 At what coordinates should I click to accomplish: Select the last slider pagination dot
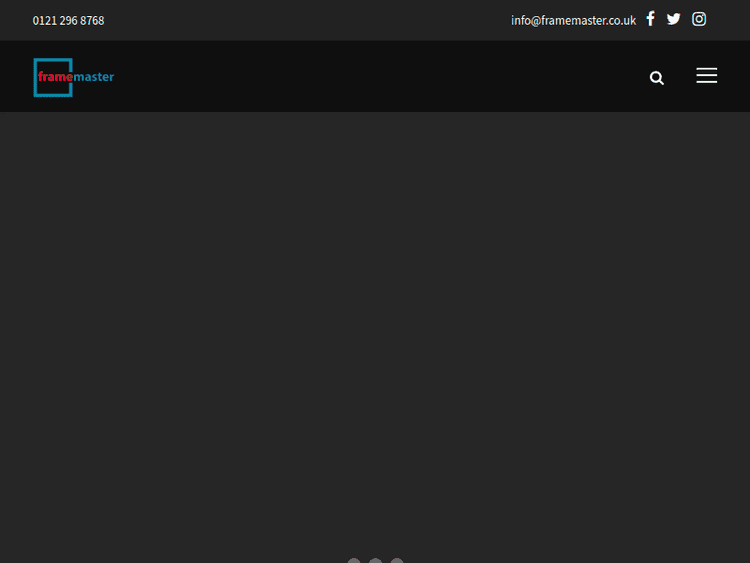397,561
